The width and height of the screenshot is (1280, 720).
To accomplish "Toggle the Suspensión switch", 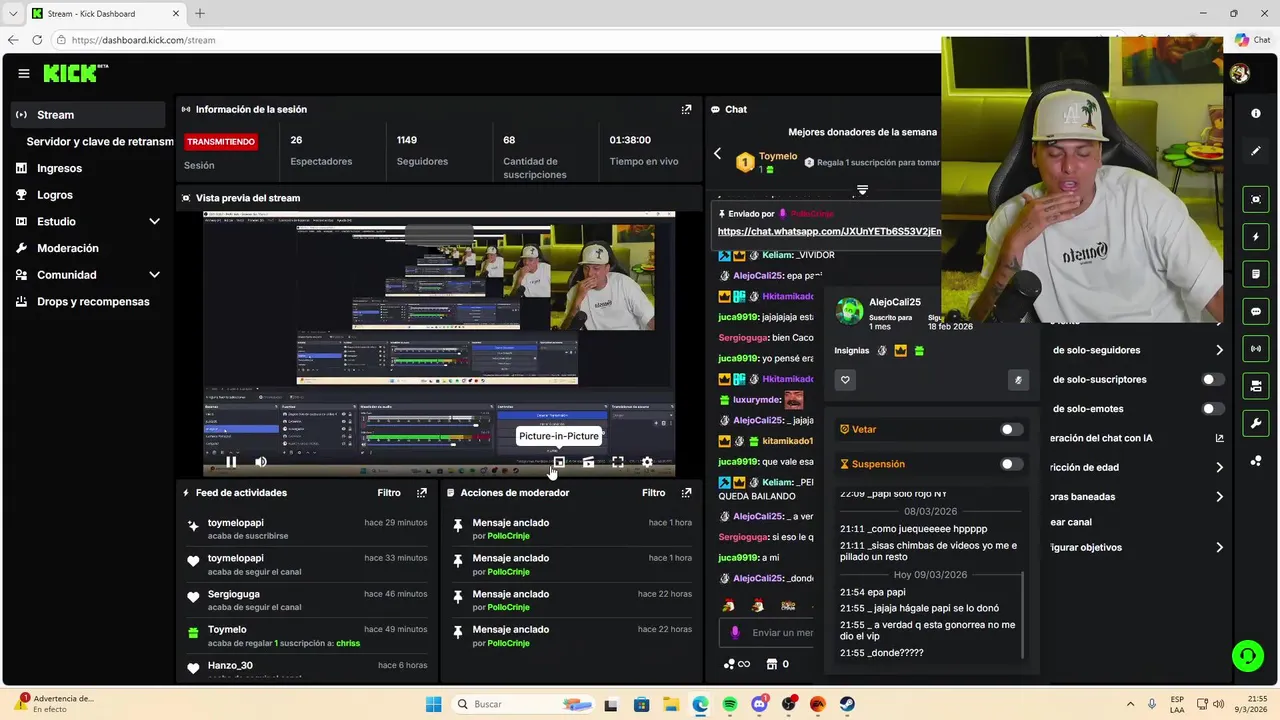I will coord(1012,464).
